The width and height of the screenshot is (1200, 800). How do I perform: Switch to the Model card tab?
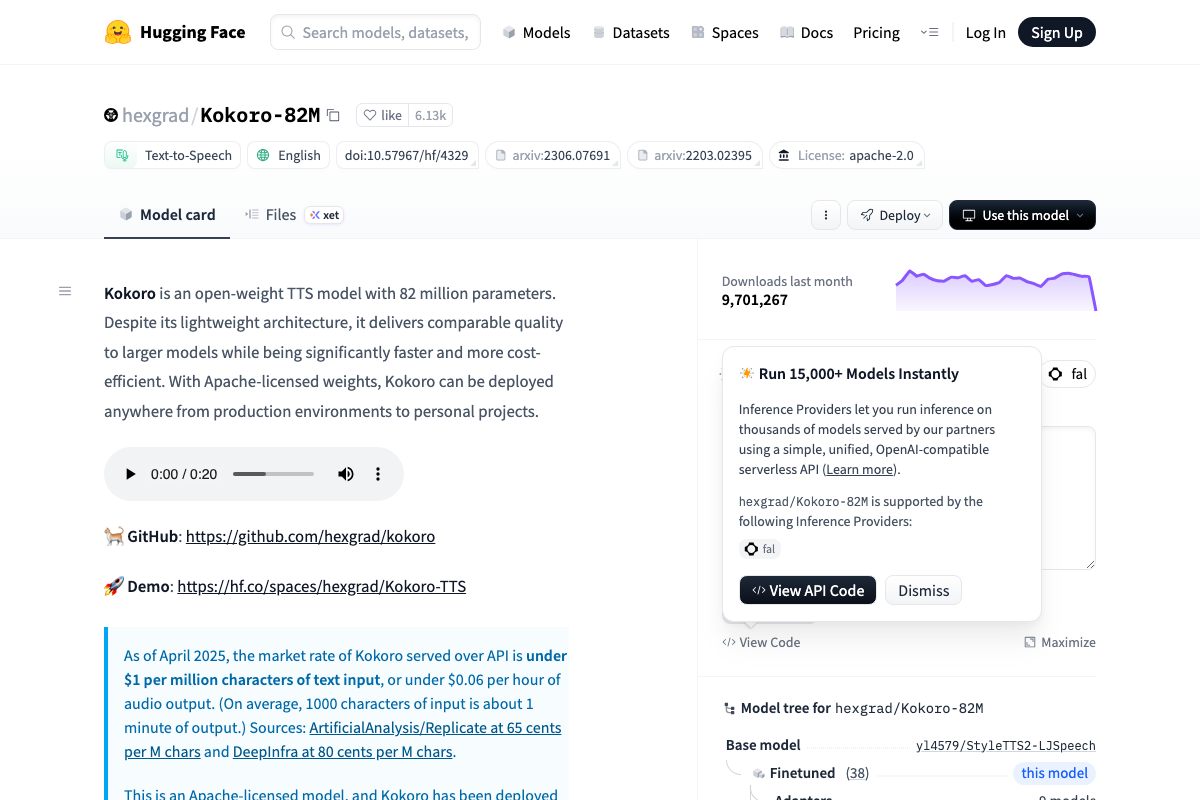pyautogui.click(x=167, y=215)
